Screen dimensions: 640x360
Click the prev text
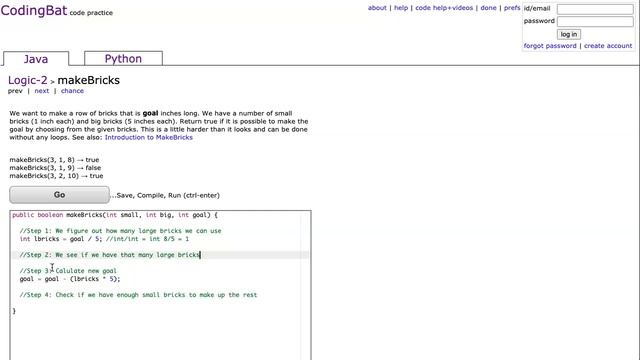[x=15, y=91]
